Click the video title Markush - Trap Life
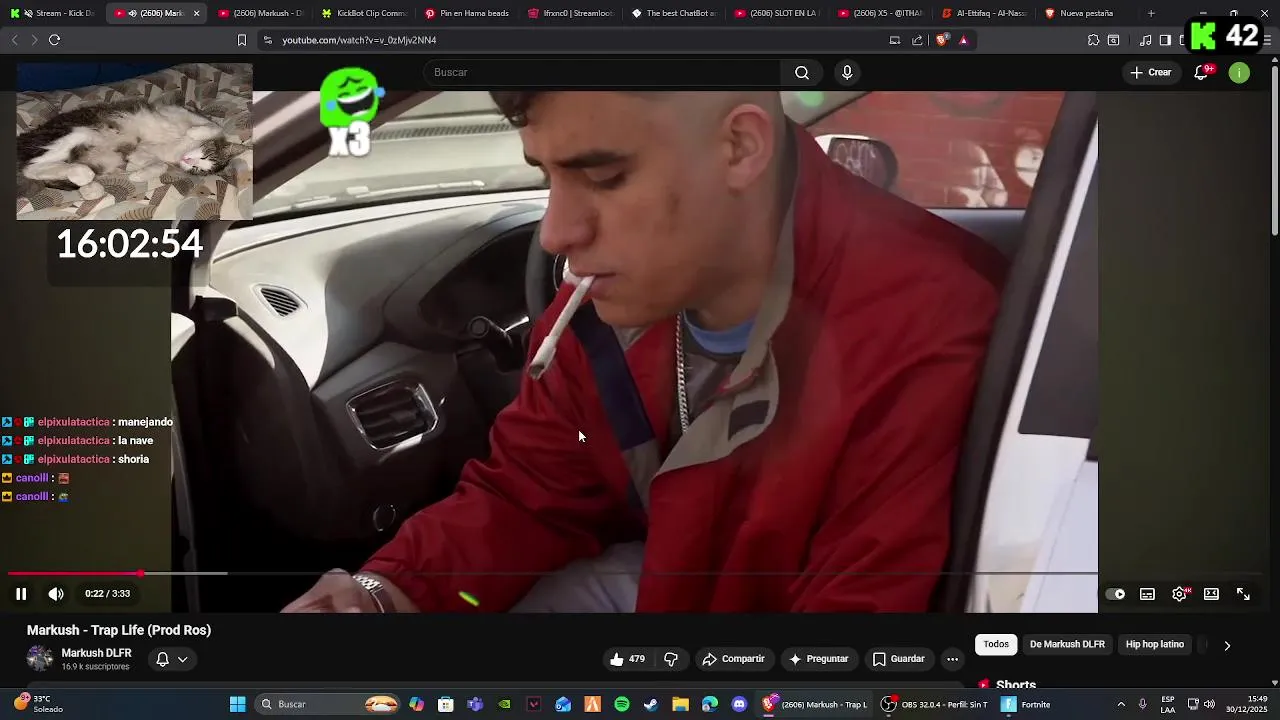This screenshot has height=720, width=1280. (x=119, y=630)
